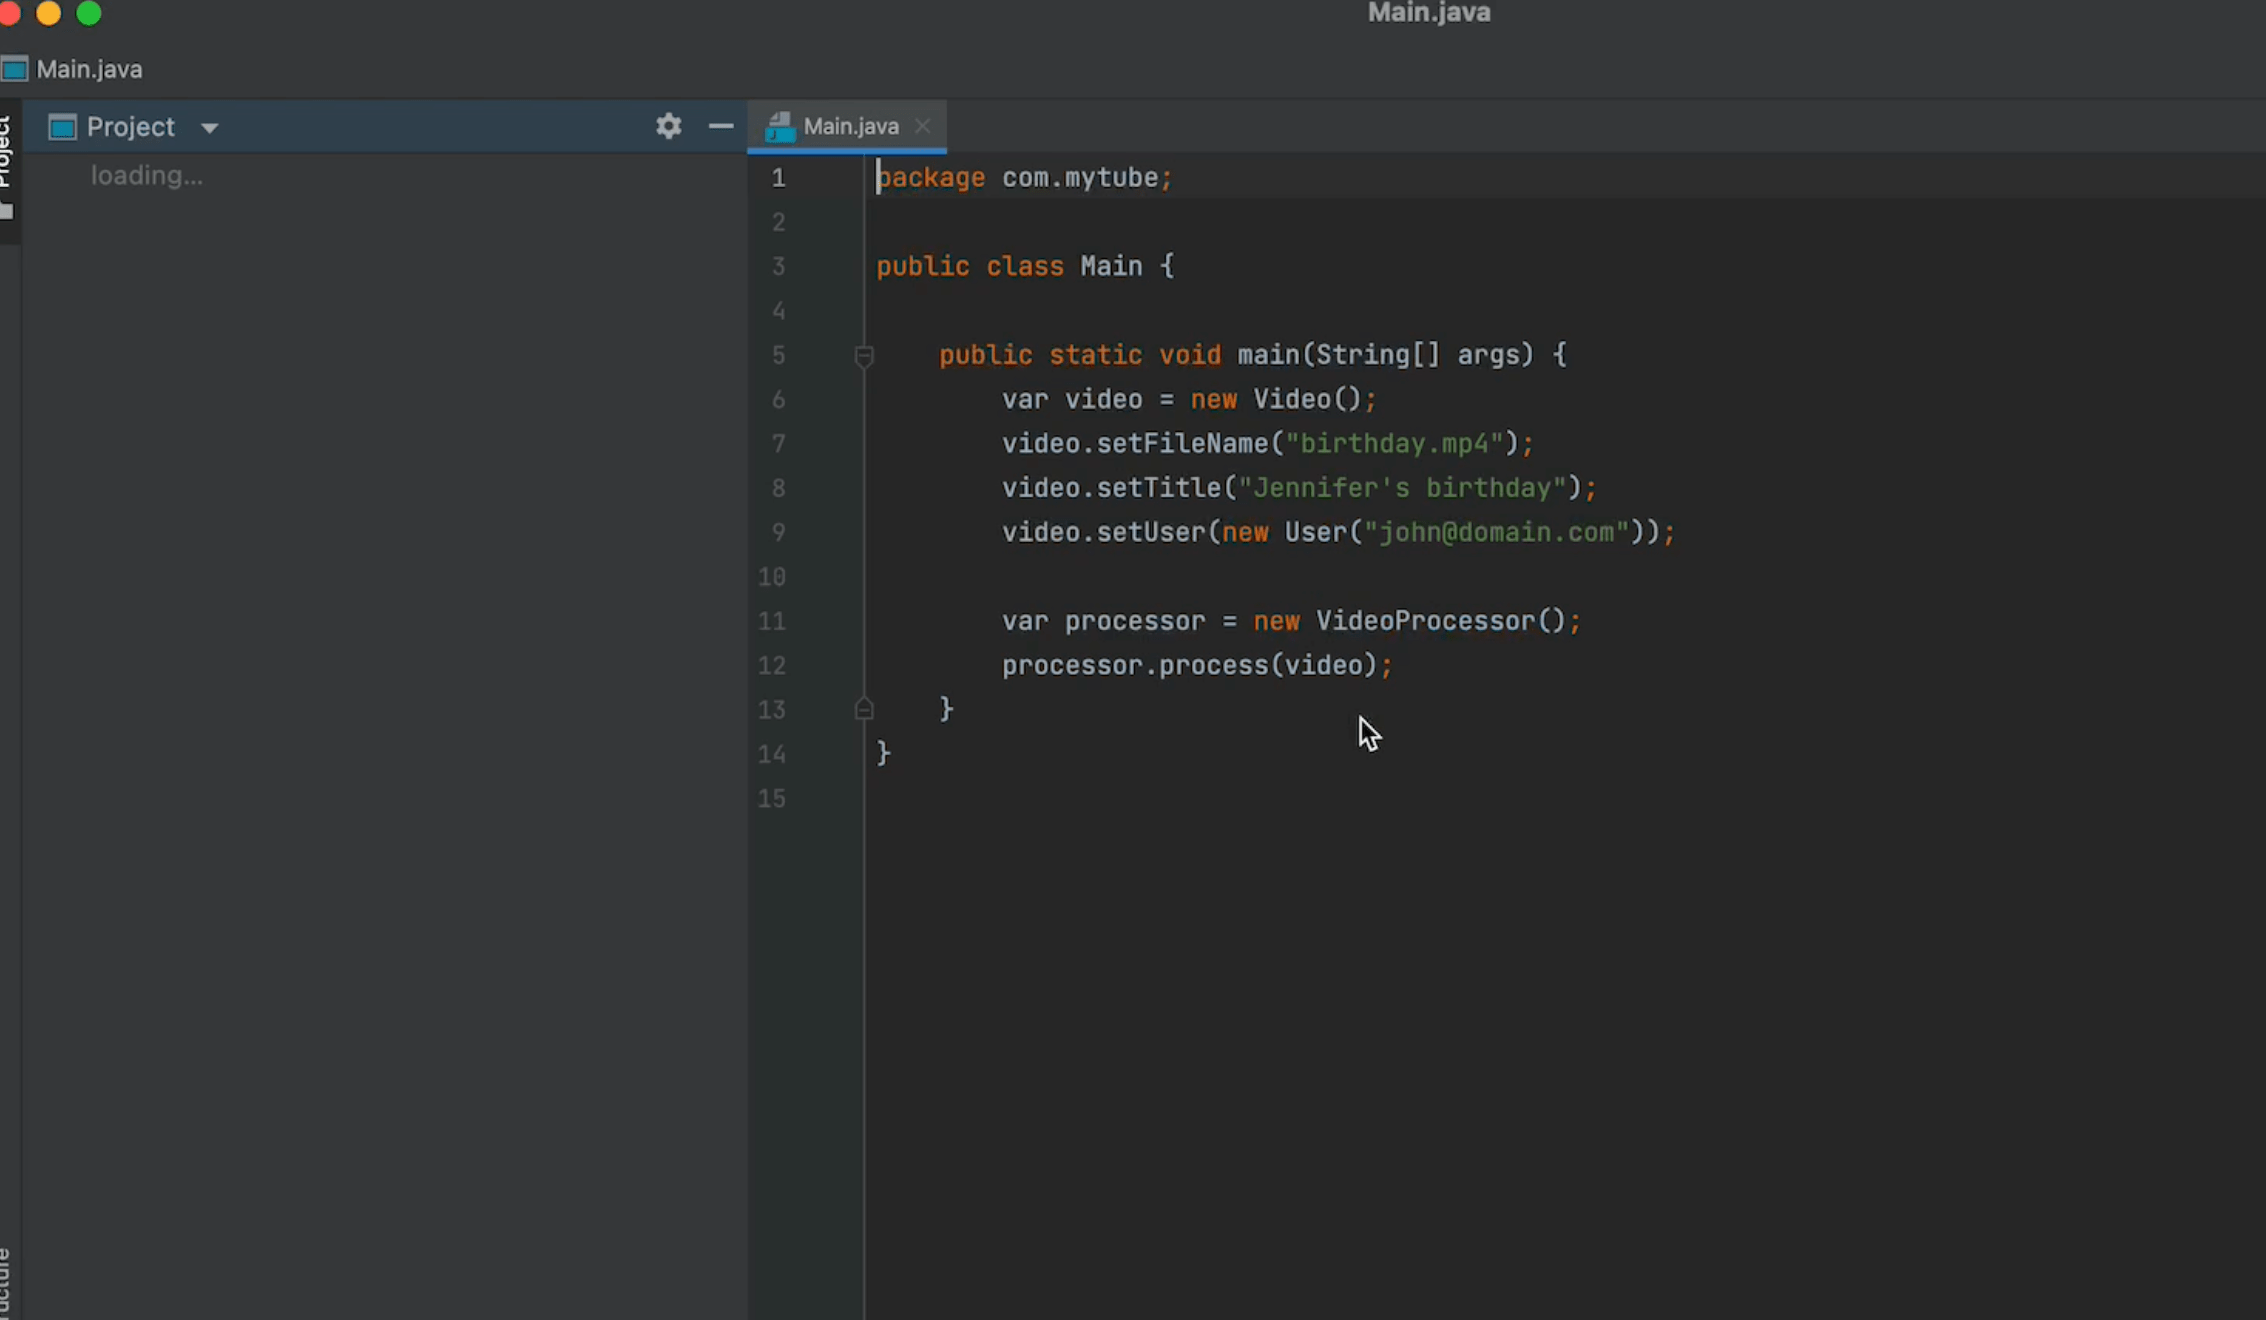The width and height of the screenshot is (2266, 1320).
Task: Close the Main.java editor tab
Action: pyautogui.click(x=922, y=126)
